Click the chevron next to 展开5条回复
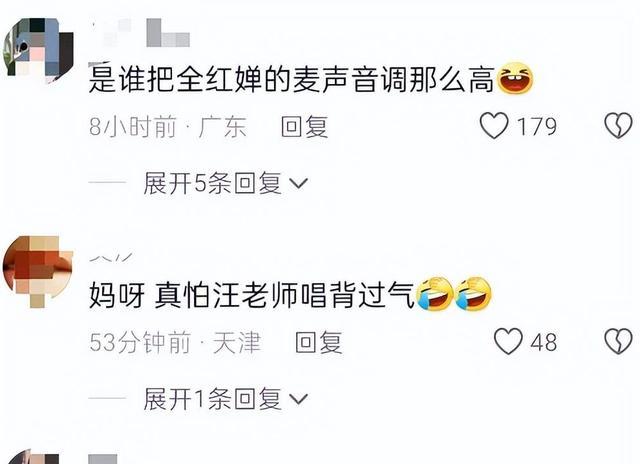Screen dimensions: 640x464 point(298,184)
